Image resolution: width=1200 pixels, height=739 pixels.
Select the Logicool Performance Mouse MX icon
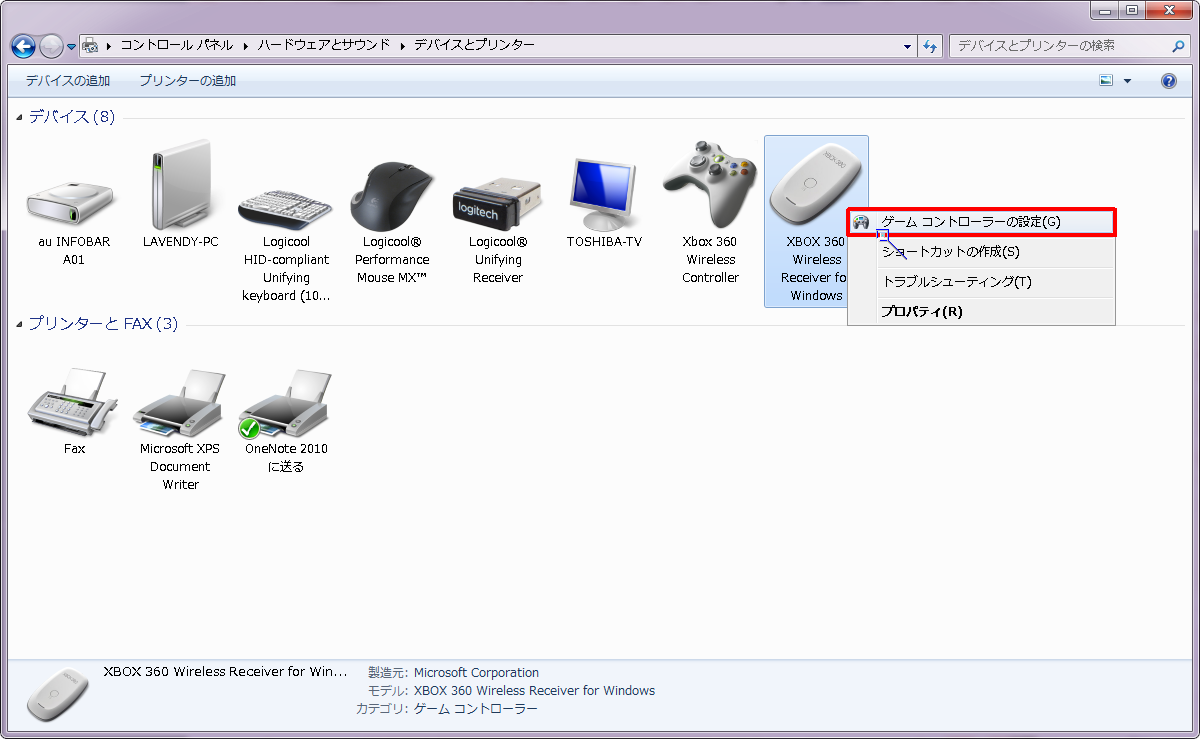point(392,196)
